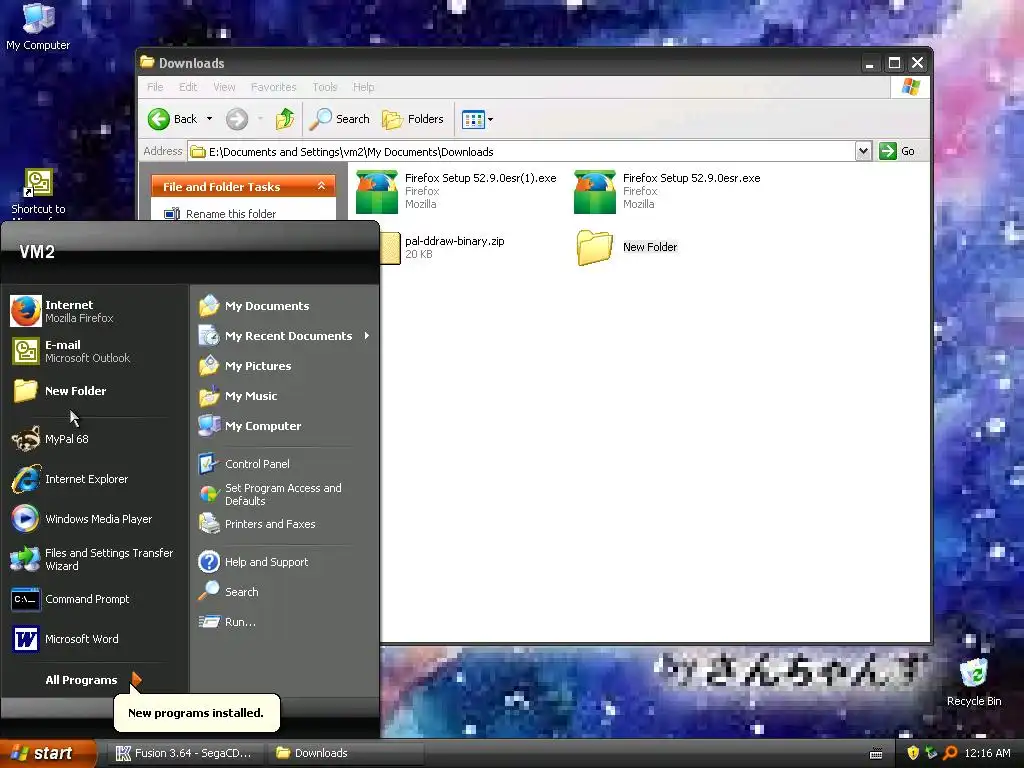Go Back in Downloads window

click(x=172, y=119)
